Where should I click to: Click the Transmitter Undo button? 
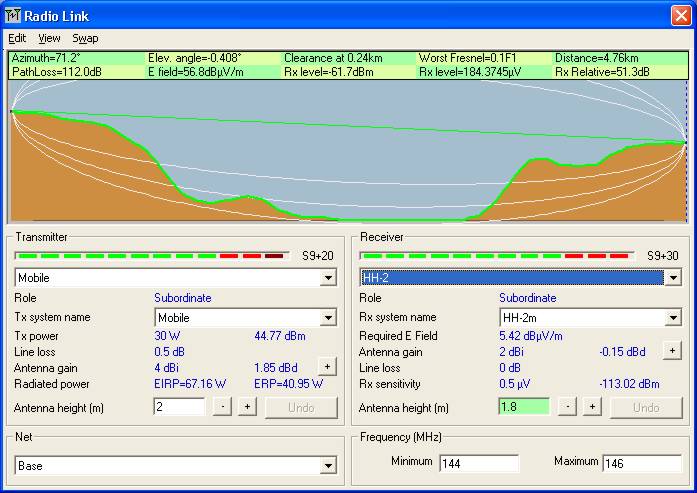(301, 408)
